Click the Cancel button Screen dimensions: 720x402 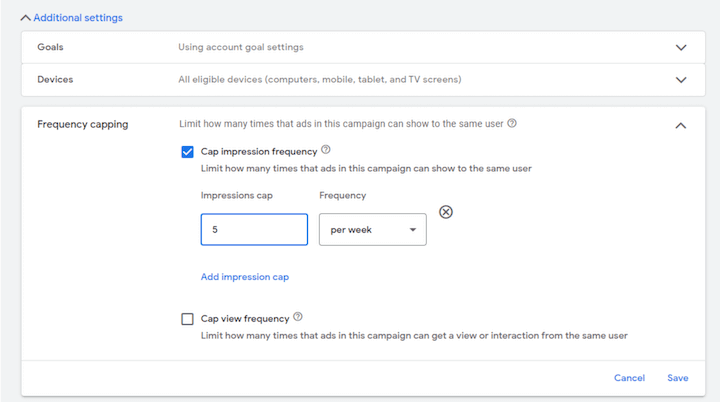click(x=629, y=378)
